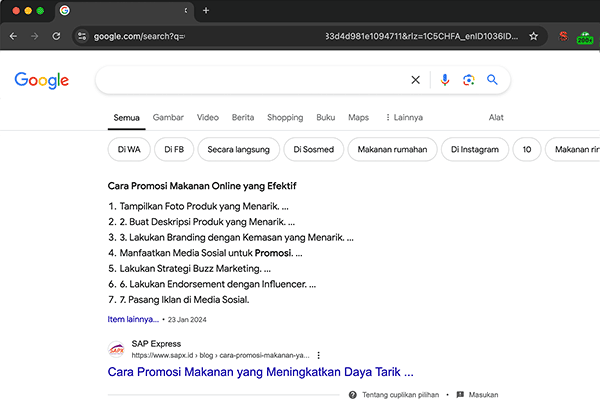Click the sapx.id result URL
Screen dimensions: 600x400
[x=220, y=356]
